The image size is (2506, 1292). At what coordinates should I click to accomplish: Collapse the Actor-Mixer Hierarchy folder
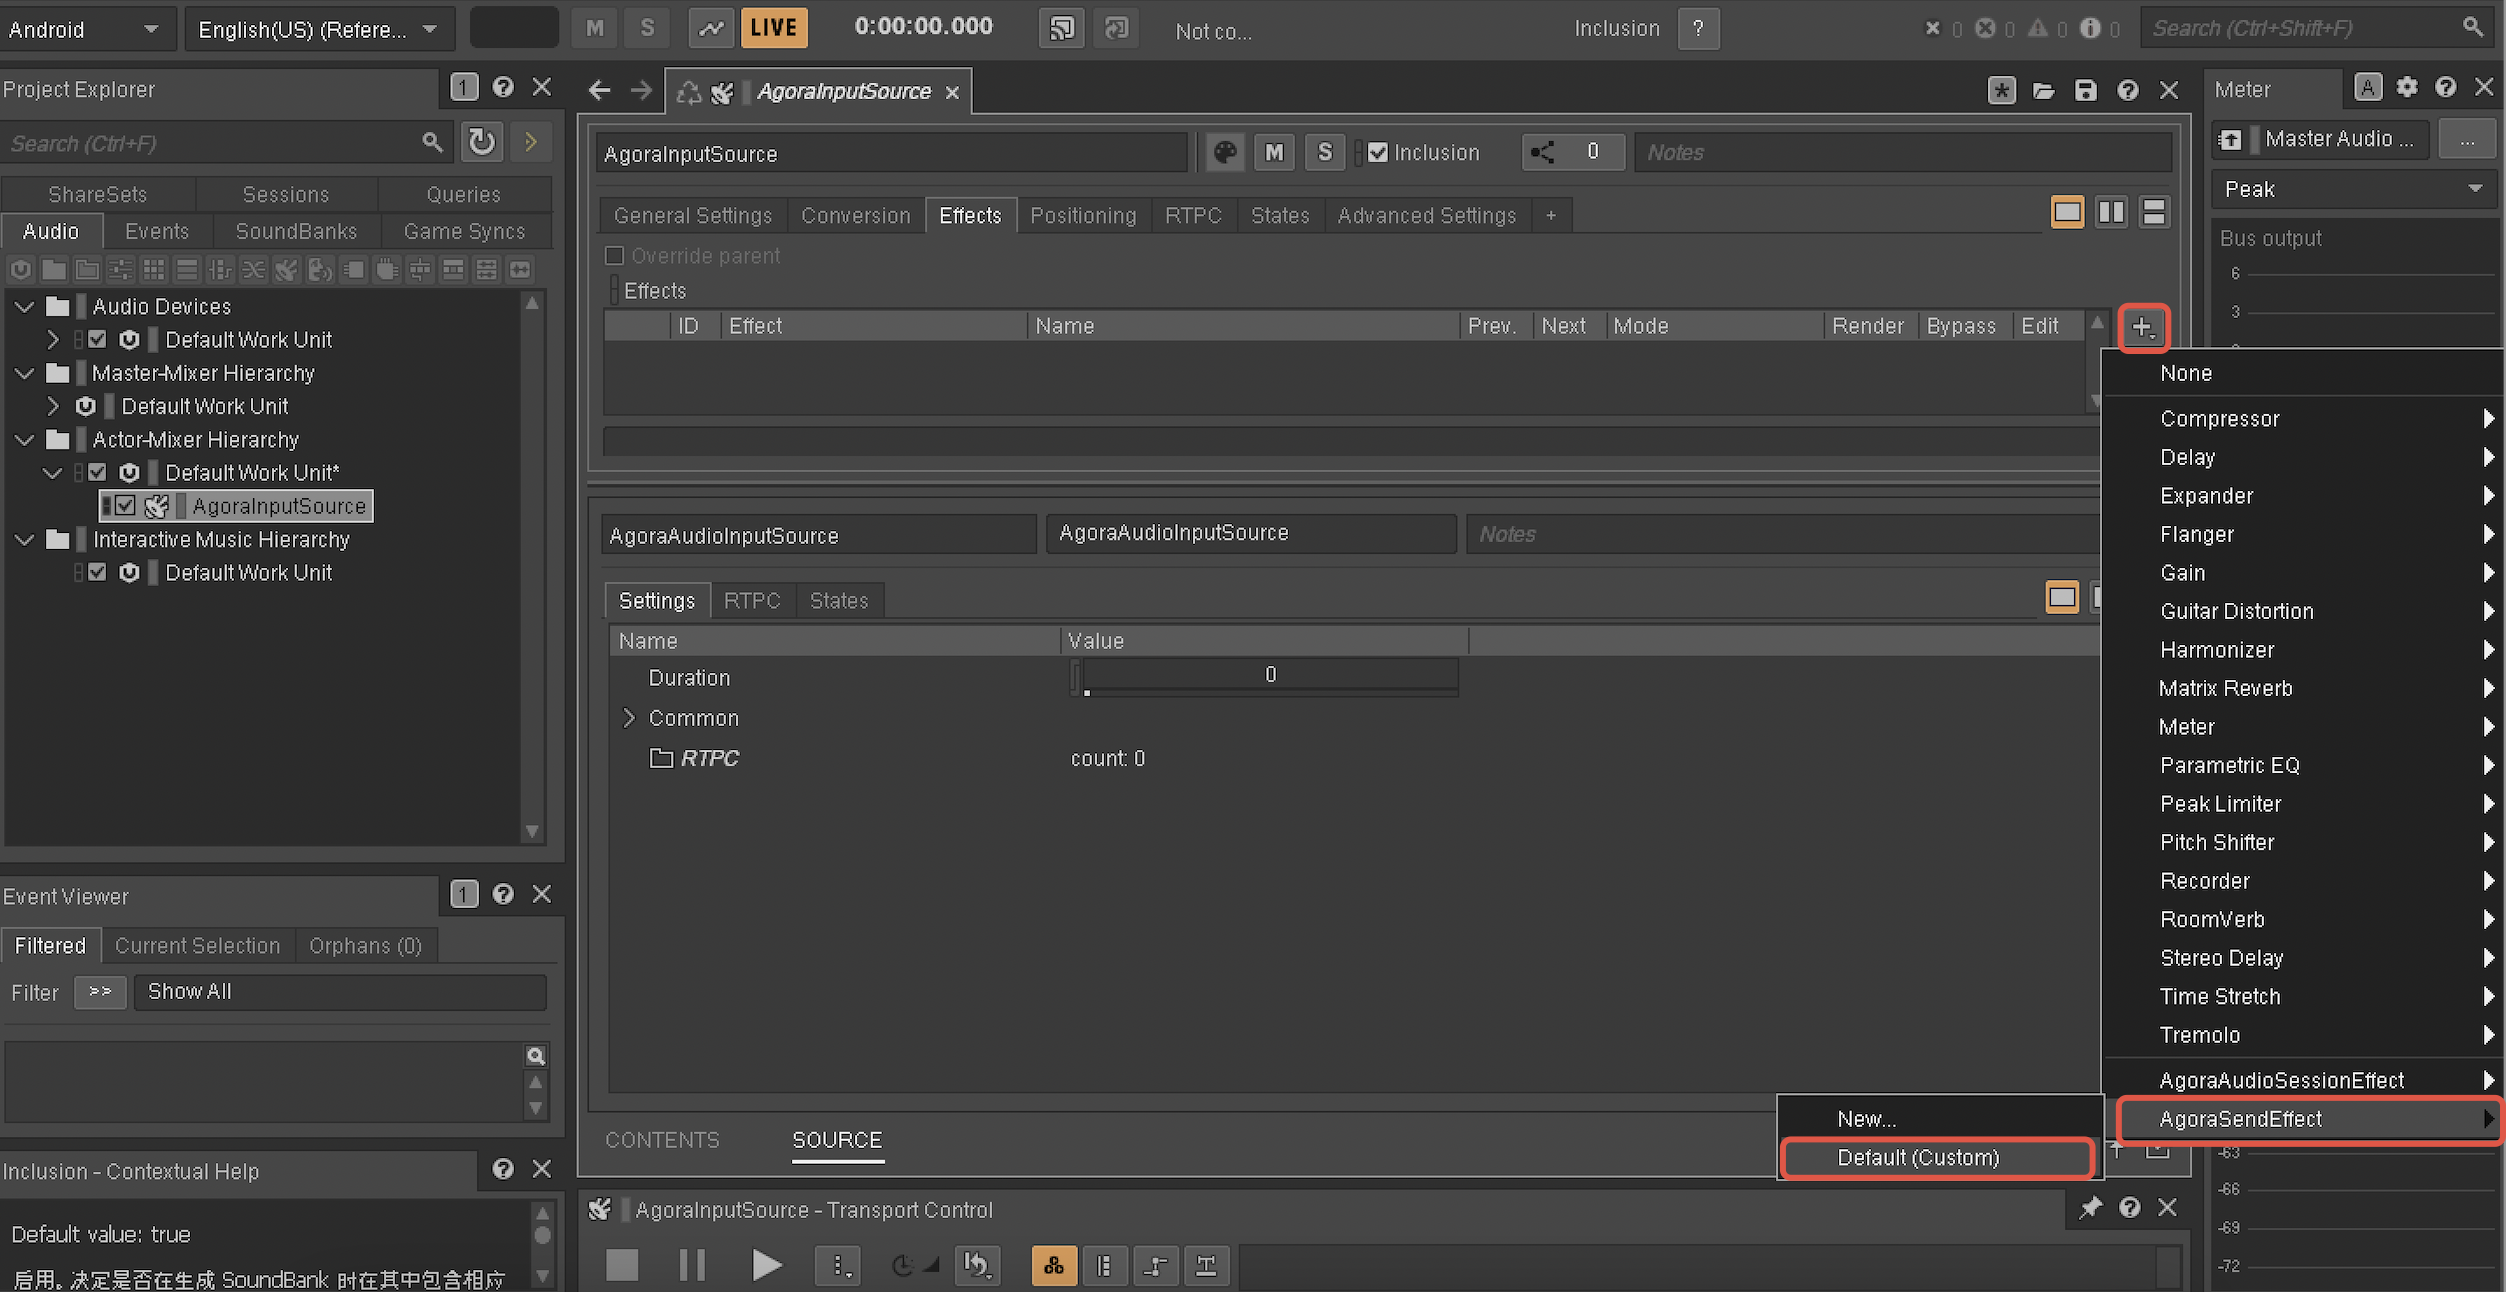[x=24, y=439]
